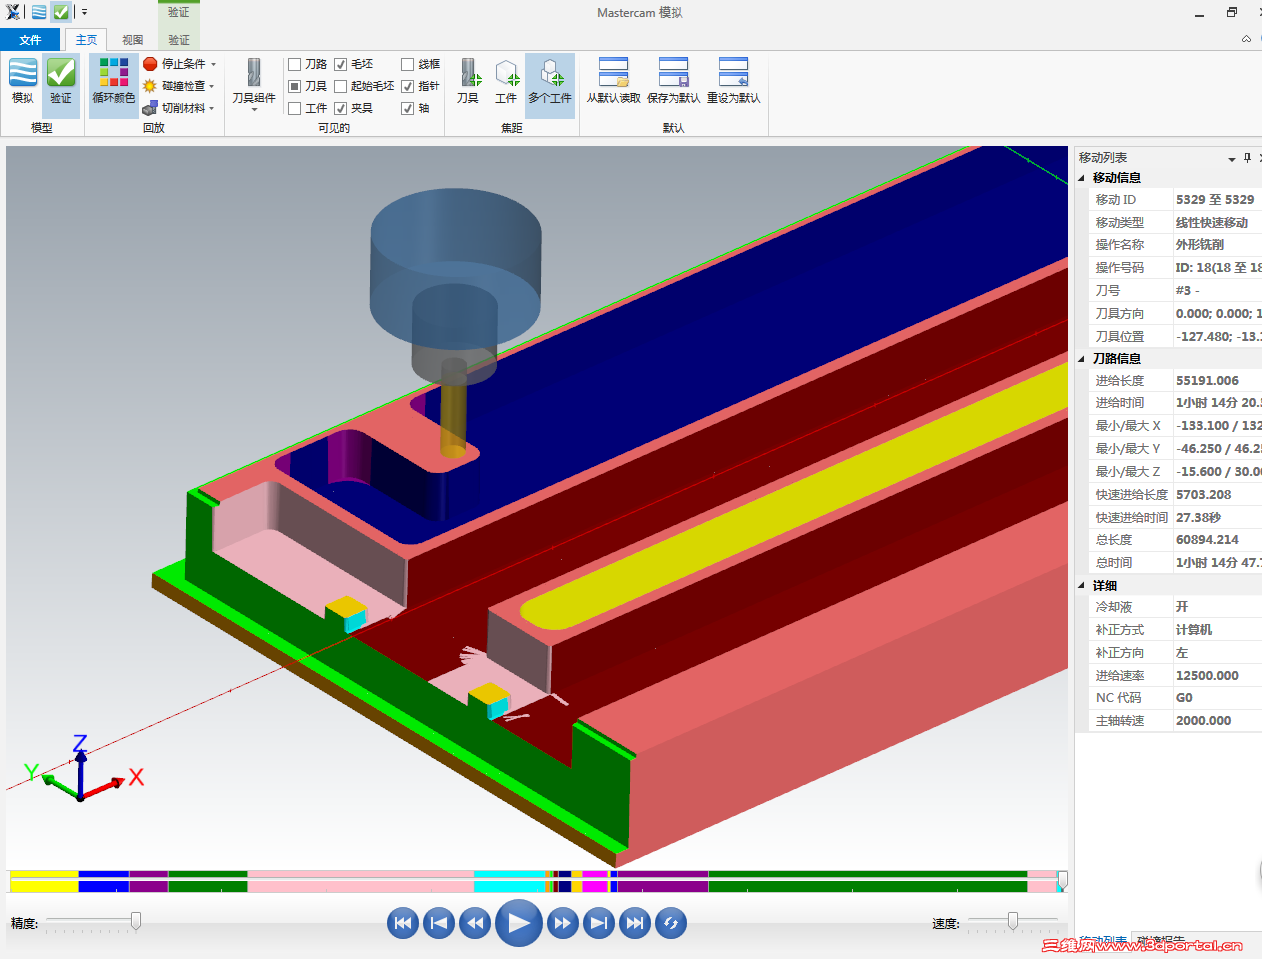Adjust the 速度 speed slider handle
The image size is (1262, 959).
coord(1013,921)
